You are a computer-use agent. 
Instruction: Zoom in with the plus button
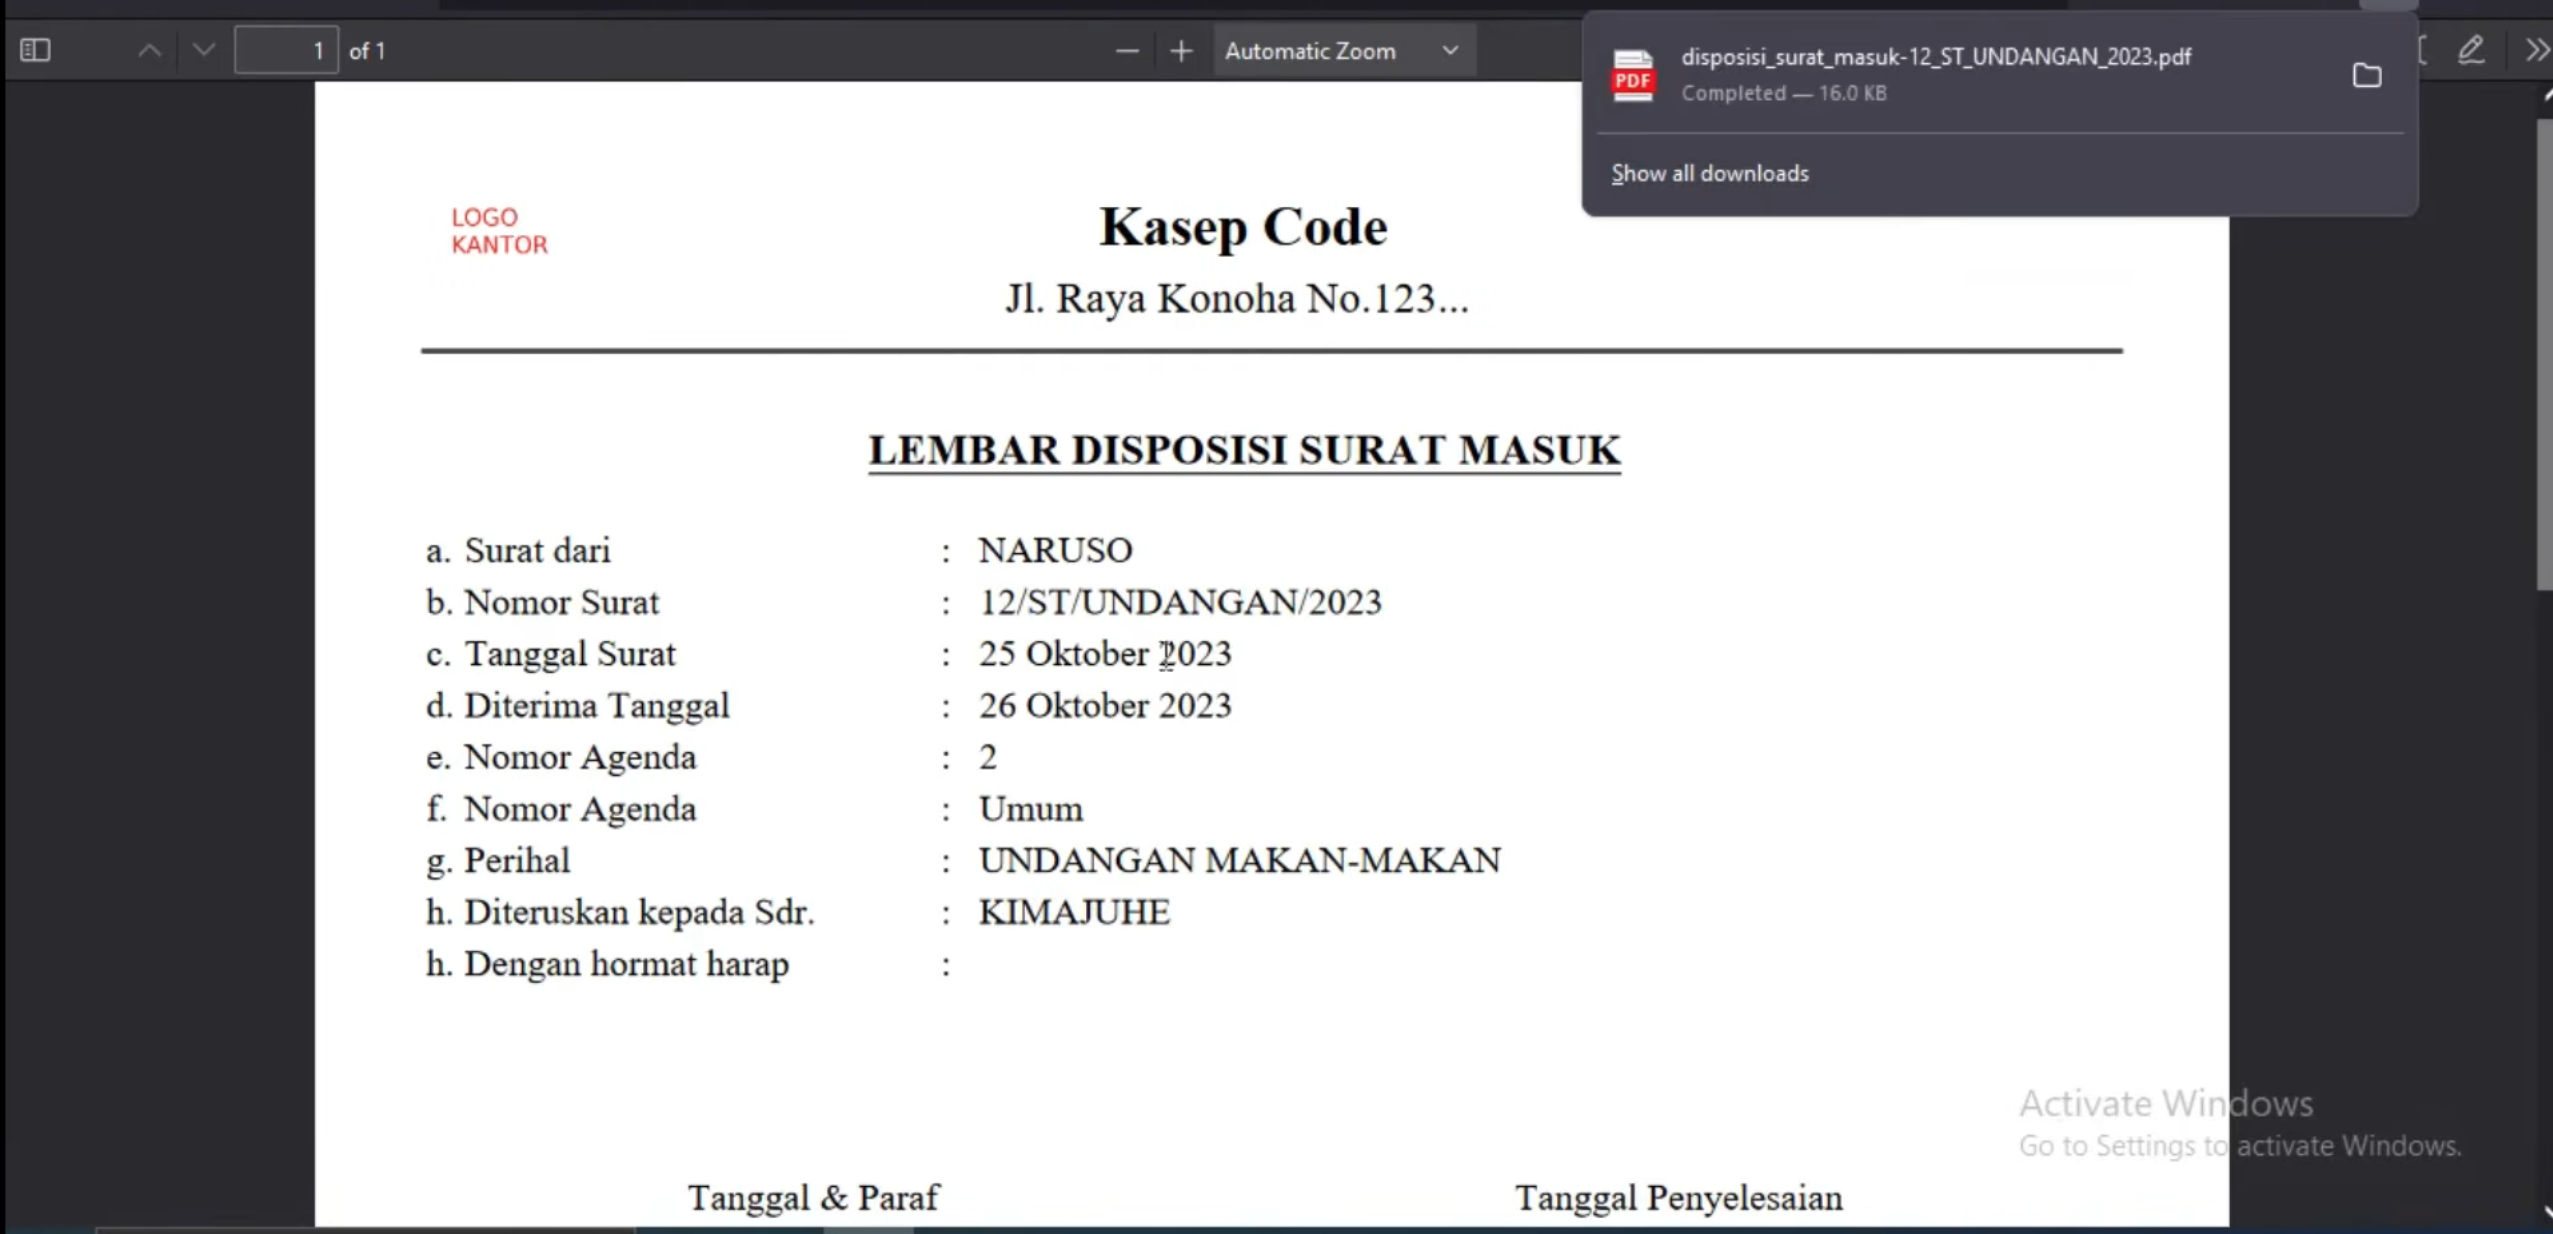(x=1181, y=50)
